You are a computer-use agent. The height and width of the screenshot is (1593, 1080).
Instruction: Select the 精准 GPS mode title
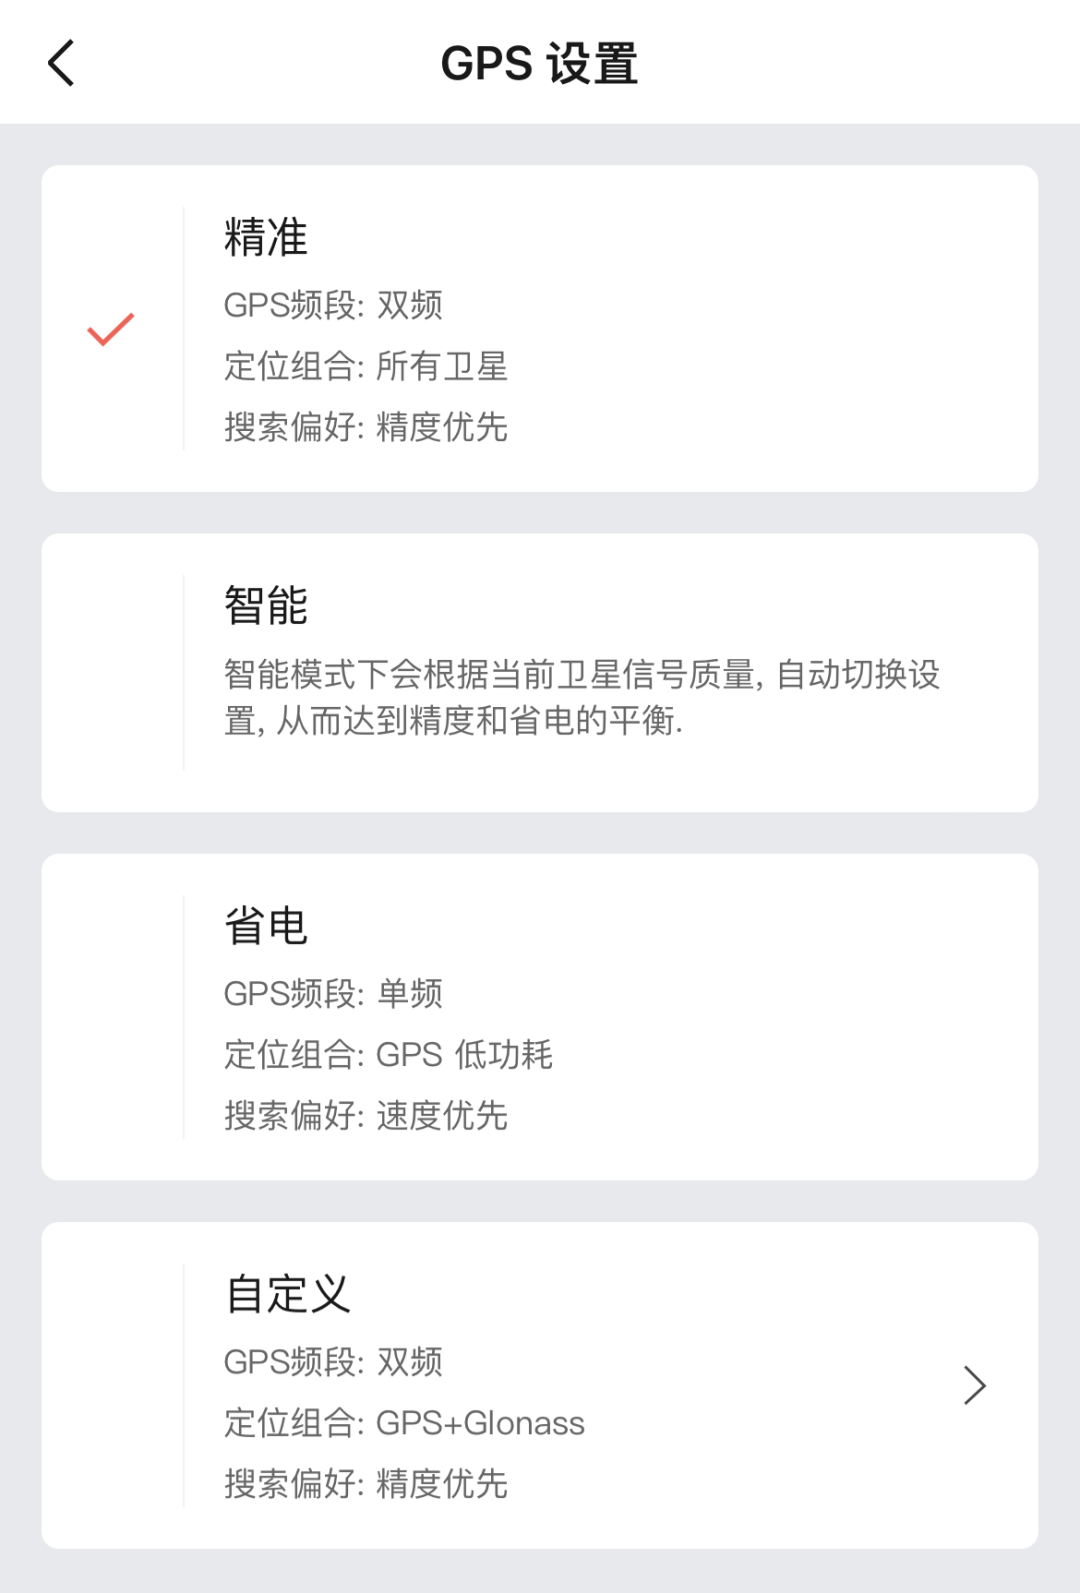266,238
